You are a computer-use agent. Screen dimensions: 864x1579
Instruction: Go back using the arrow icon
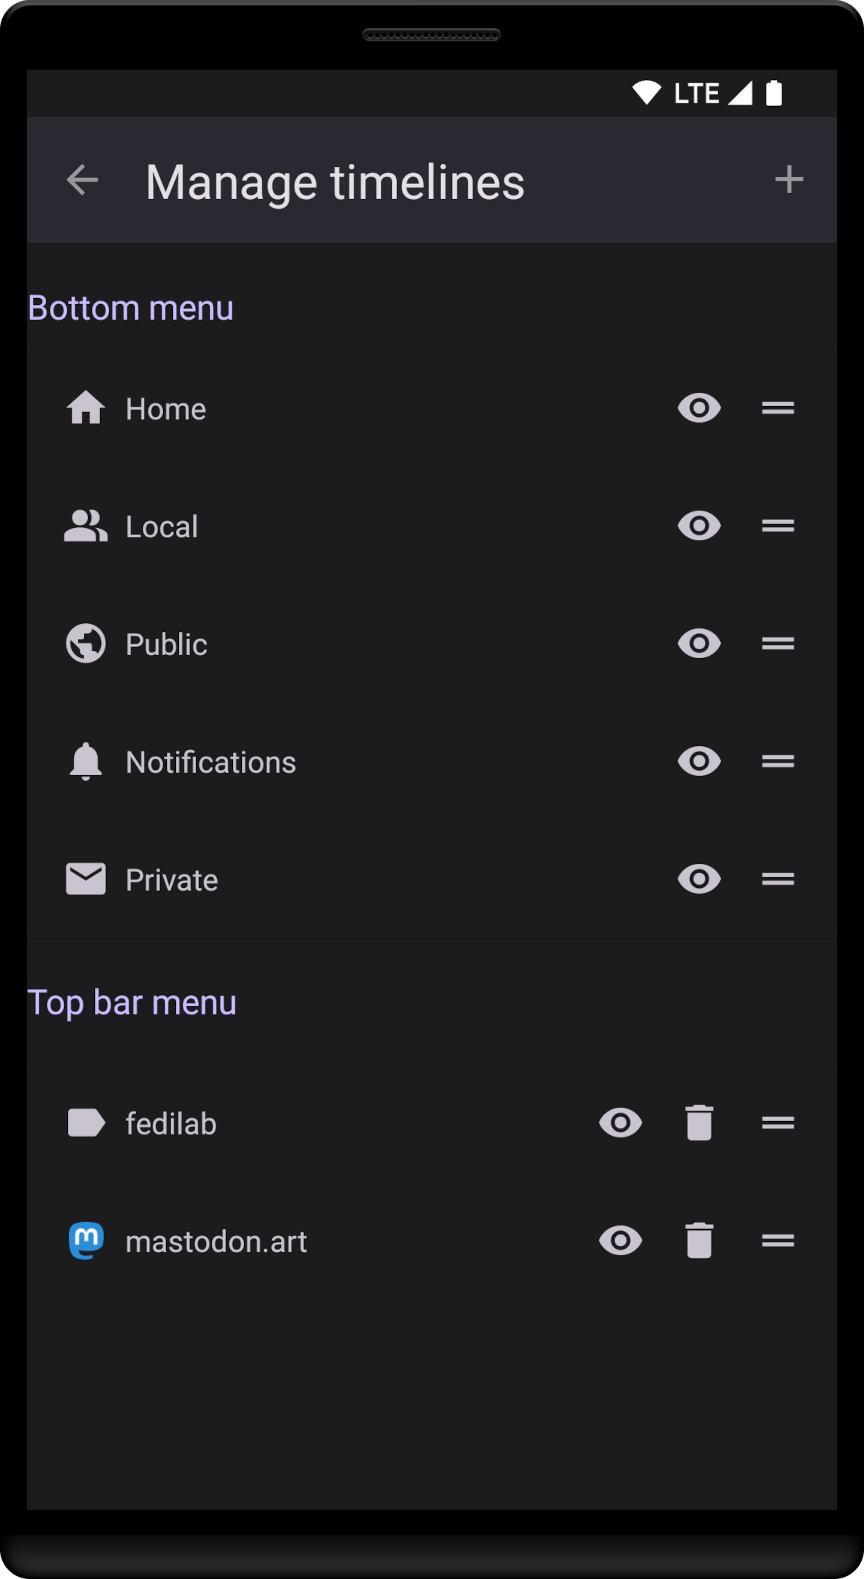pos(82,181)
